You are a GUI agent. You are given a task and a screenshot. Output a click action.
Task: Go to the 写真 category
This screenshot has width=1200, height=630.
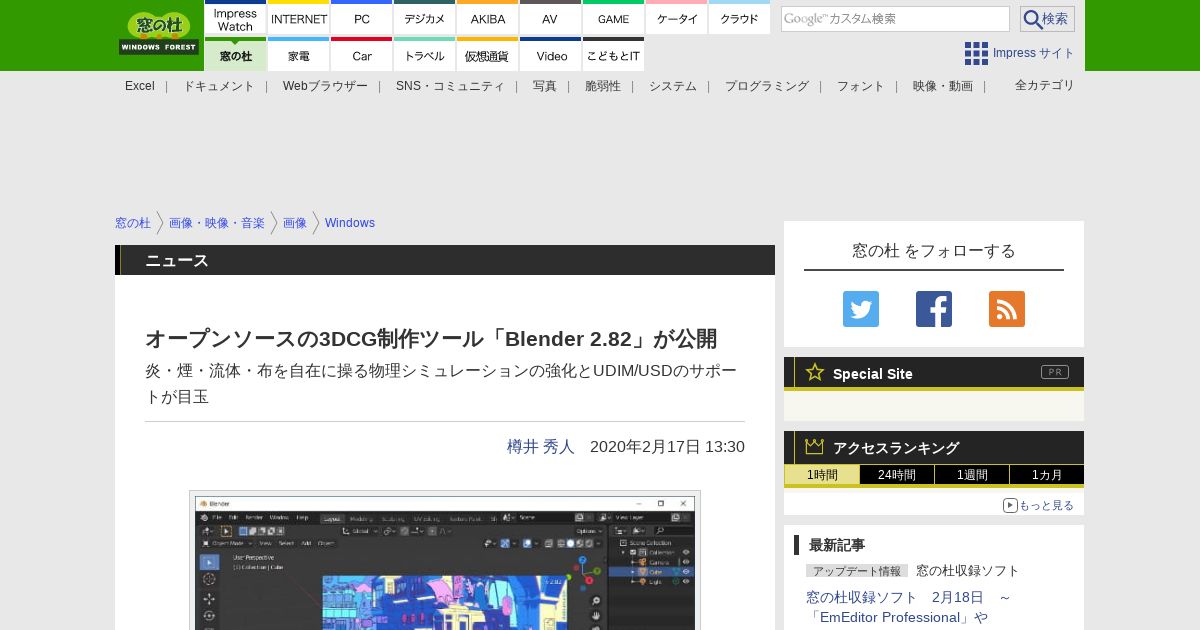[545, 86]
